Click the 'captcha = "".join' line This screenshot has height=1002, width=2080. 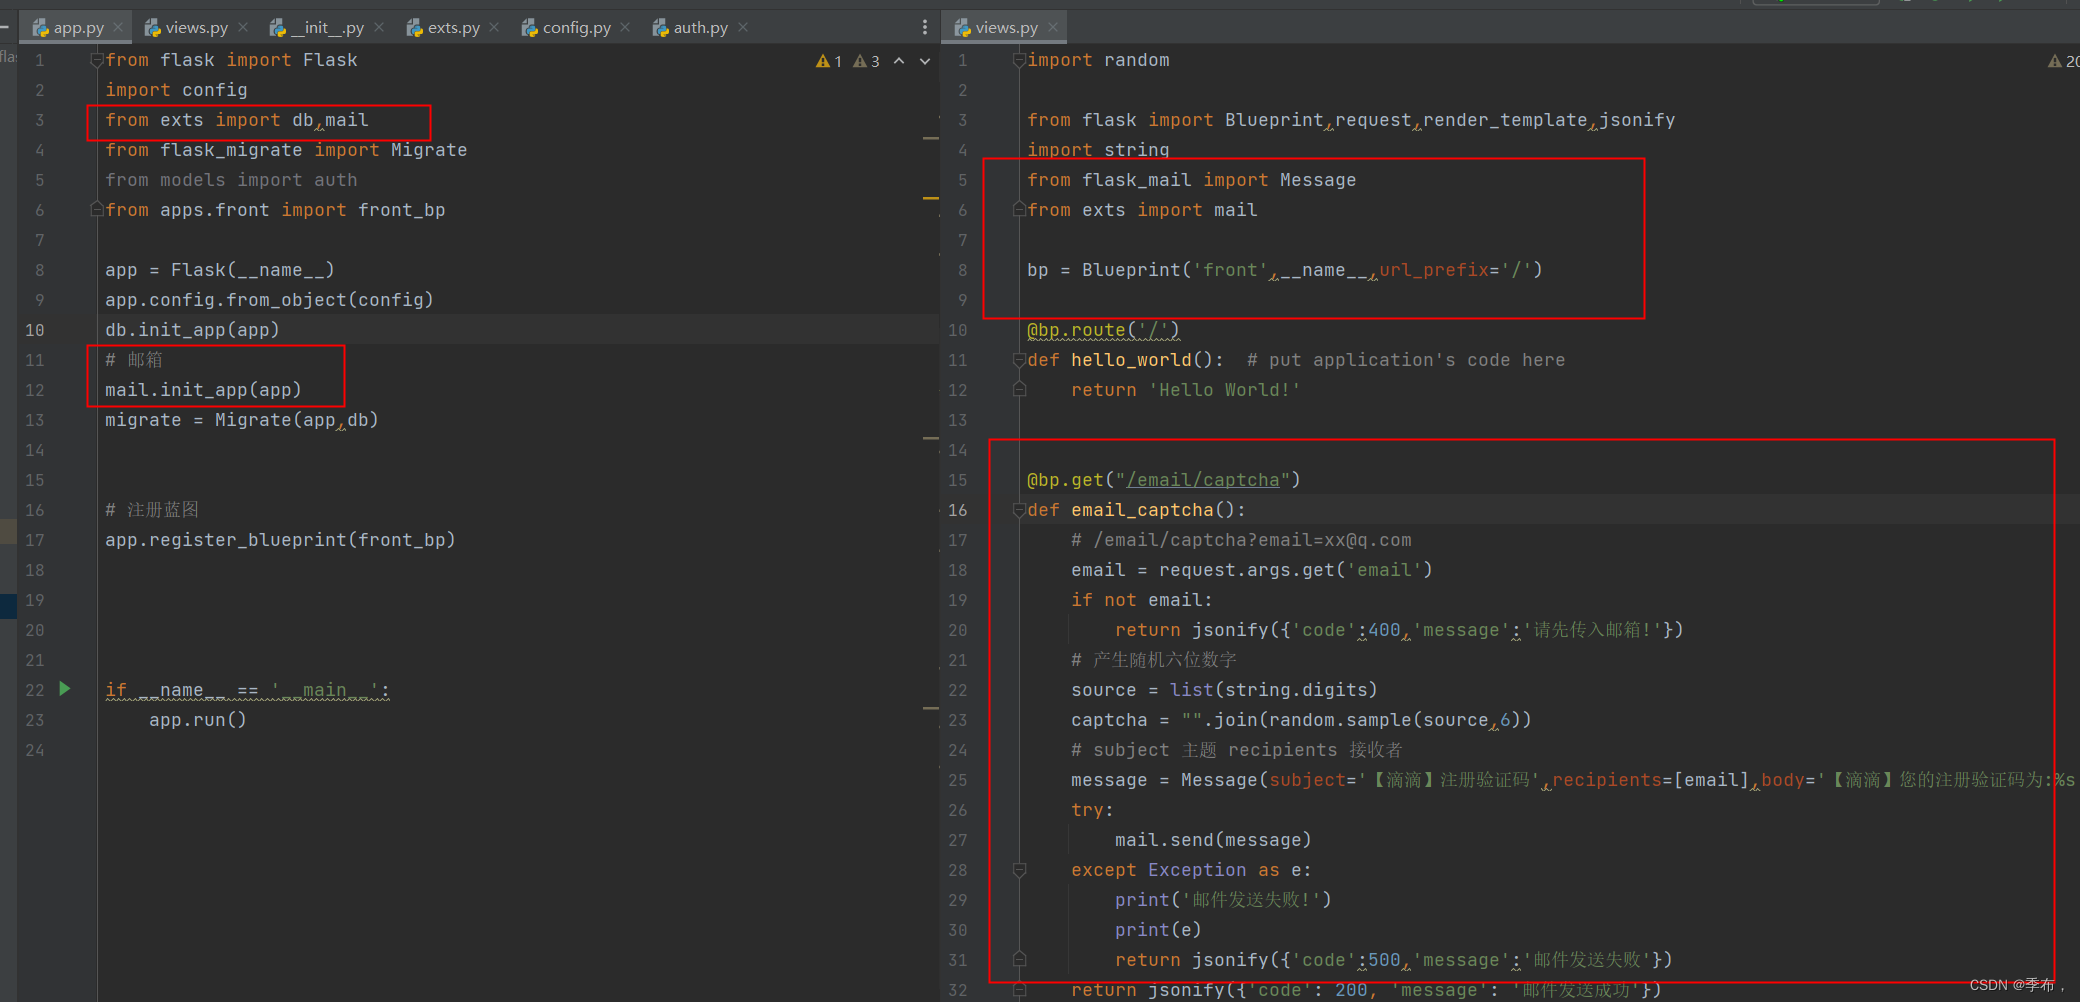pos(1301,720)
